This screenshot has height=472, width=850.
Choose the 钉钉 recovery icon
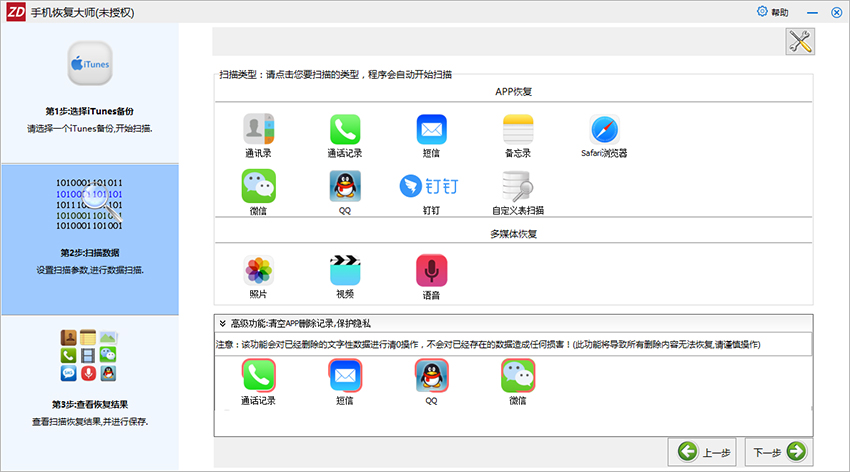429,186
